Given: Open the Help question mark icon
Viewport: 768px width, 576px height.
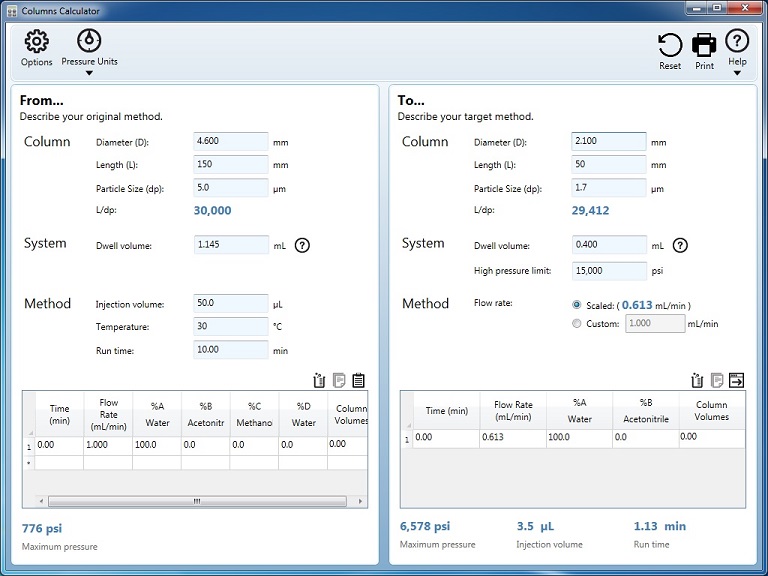Looking at the screenshot, I should (737, 41).
